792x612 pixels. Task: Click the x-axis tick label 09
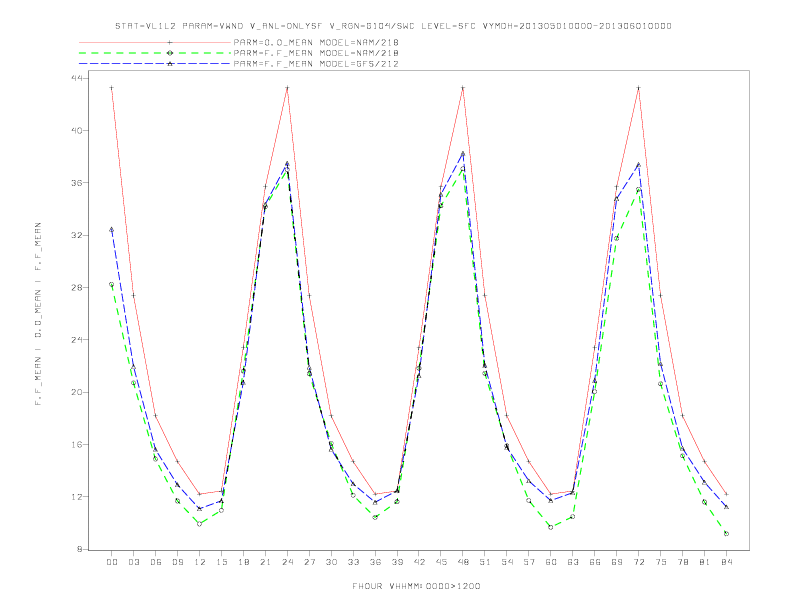coord(177,562)
